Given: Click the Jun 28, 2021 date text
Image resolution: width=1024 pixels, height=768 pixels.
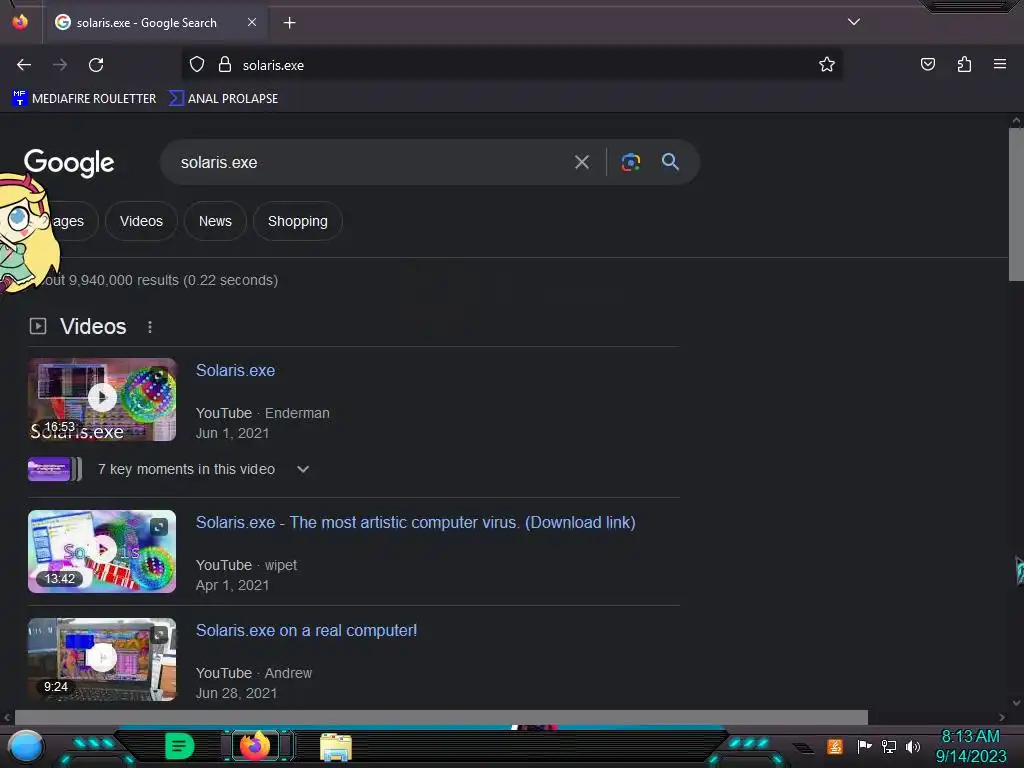Looking at the screenshot, I should click(x=236, y=693).
